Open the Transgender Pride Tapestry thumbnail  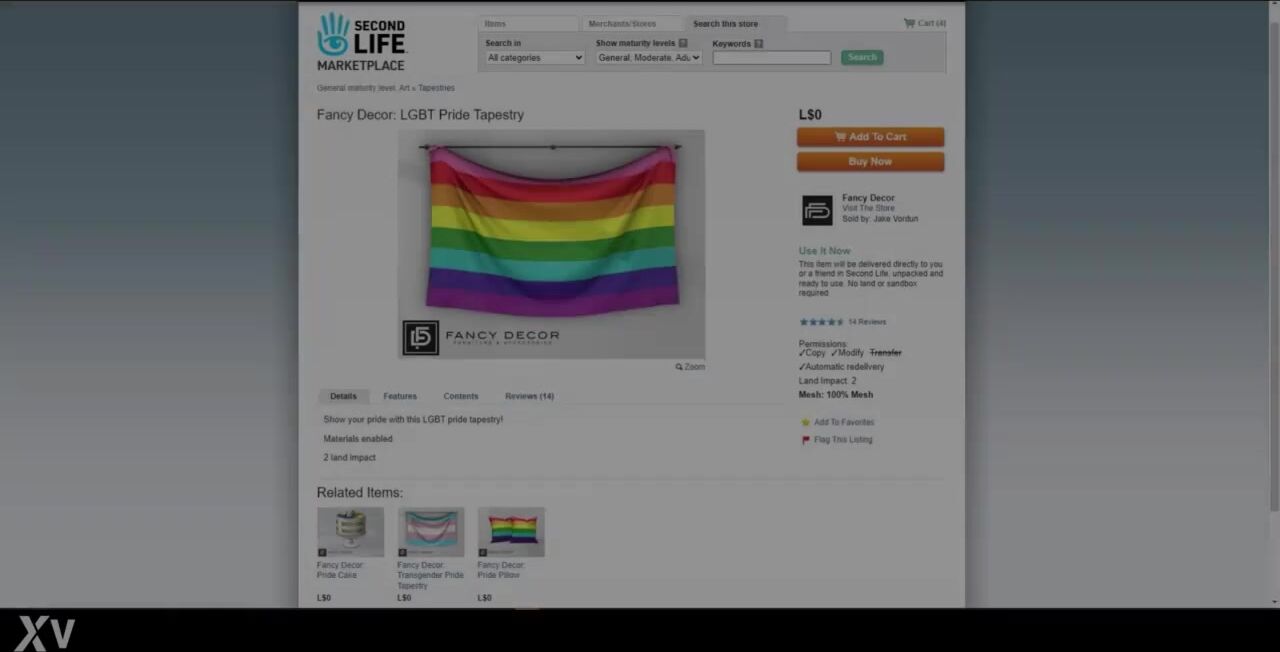431,532
